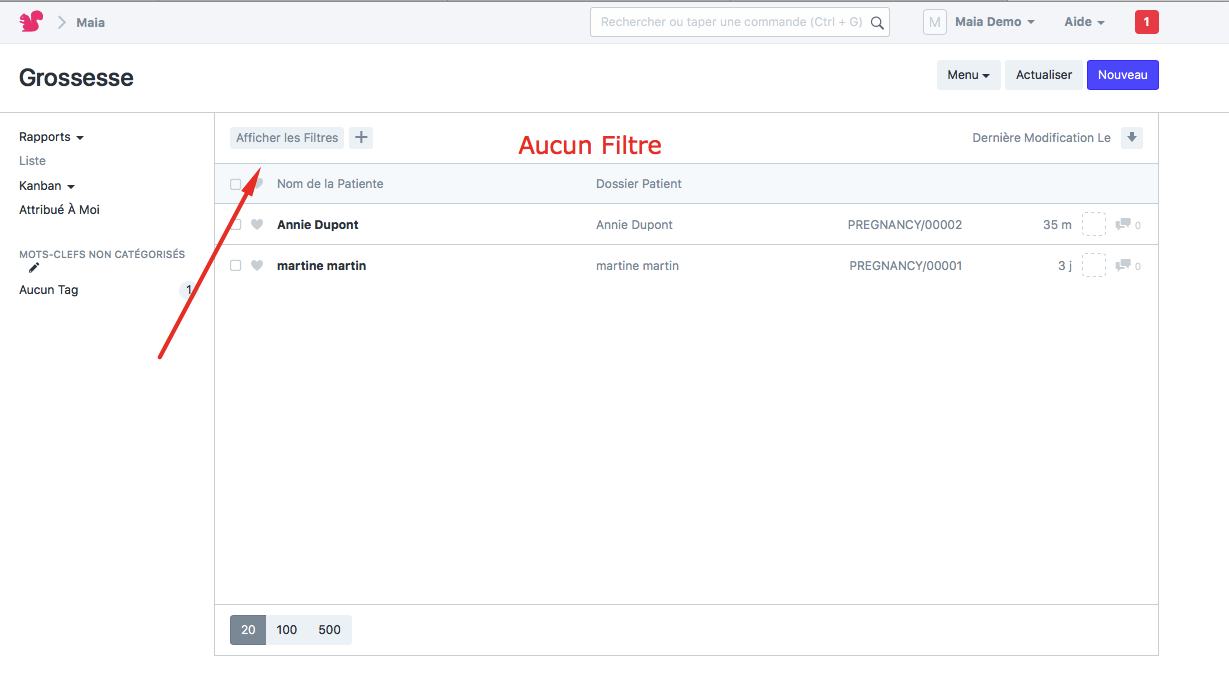
Task: Open the Maia Demo user menu
Action: click(994, 22)
